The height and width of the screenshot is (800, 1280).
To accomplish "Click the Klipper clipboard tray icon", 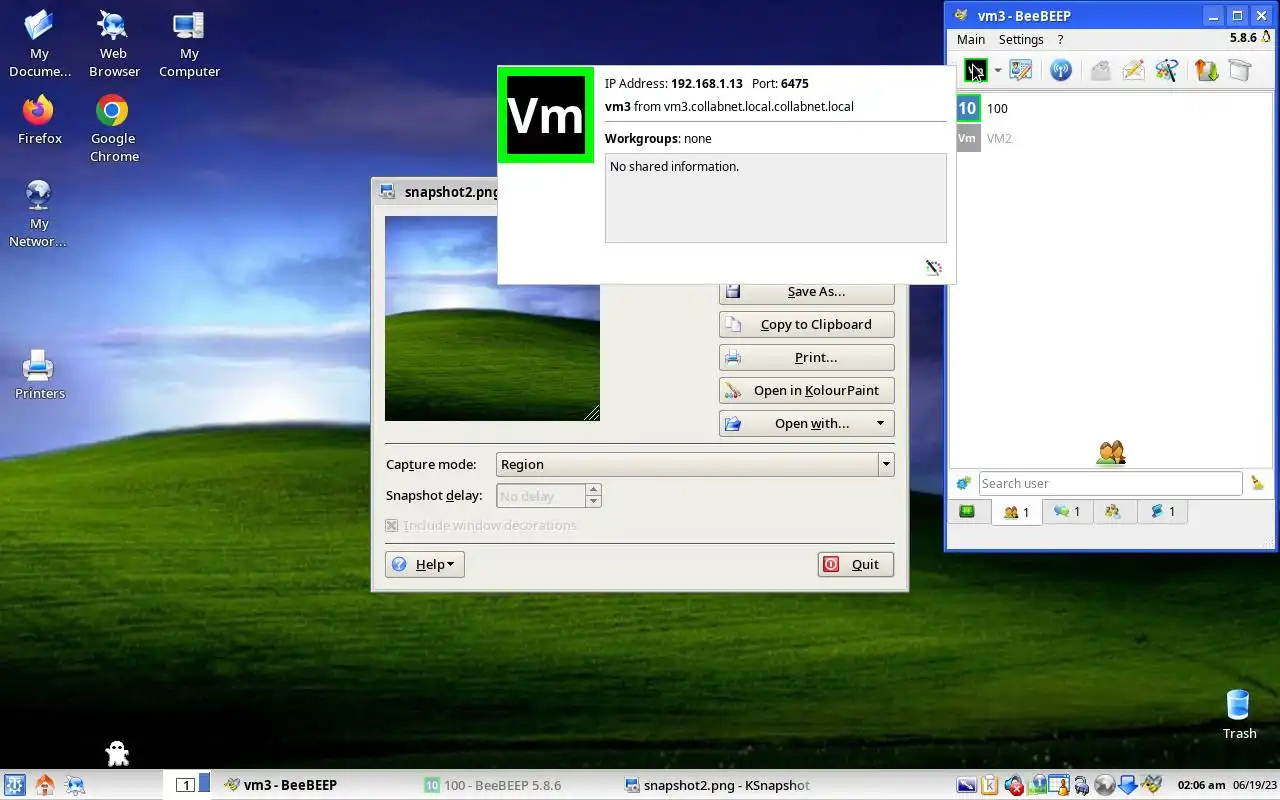I will (990, 785).
